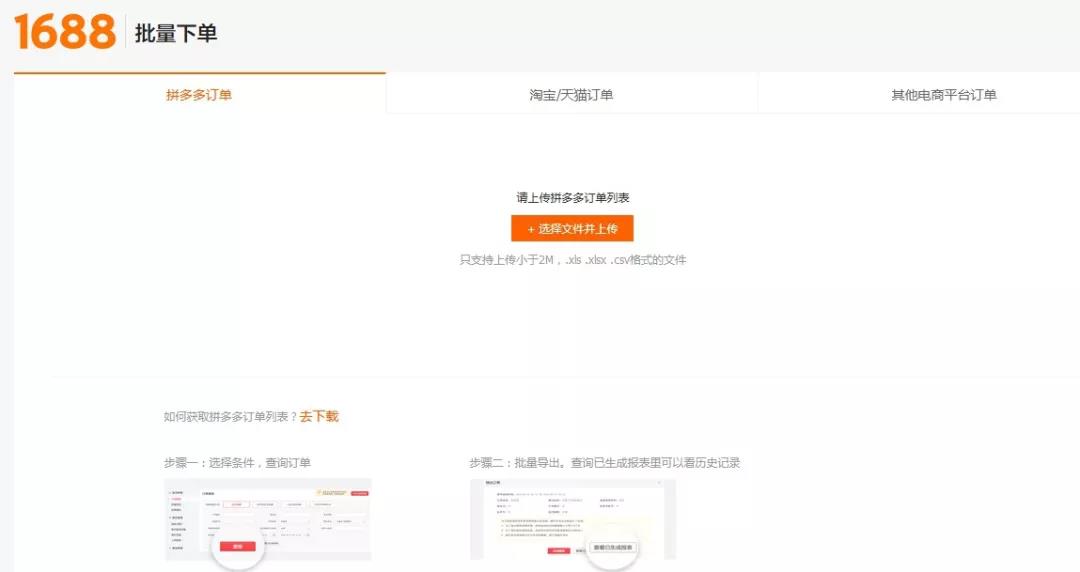Click the magnified red query button in step one image
This screenshot has height=572, width=1080.
click(238, 547)
